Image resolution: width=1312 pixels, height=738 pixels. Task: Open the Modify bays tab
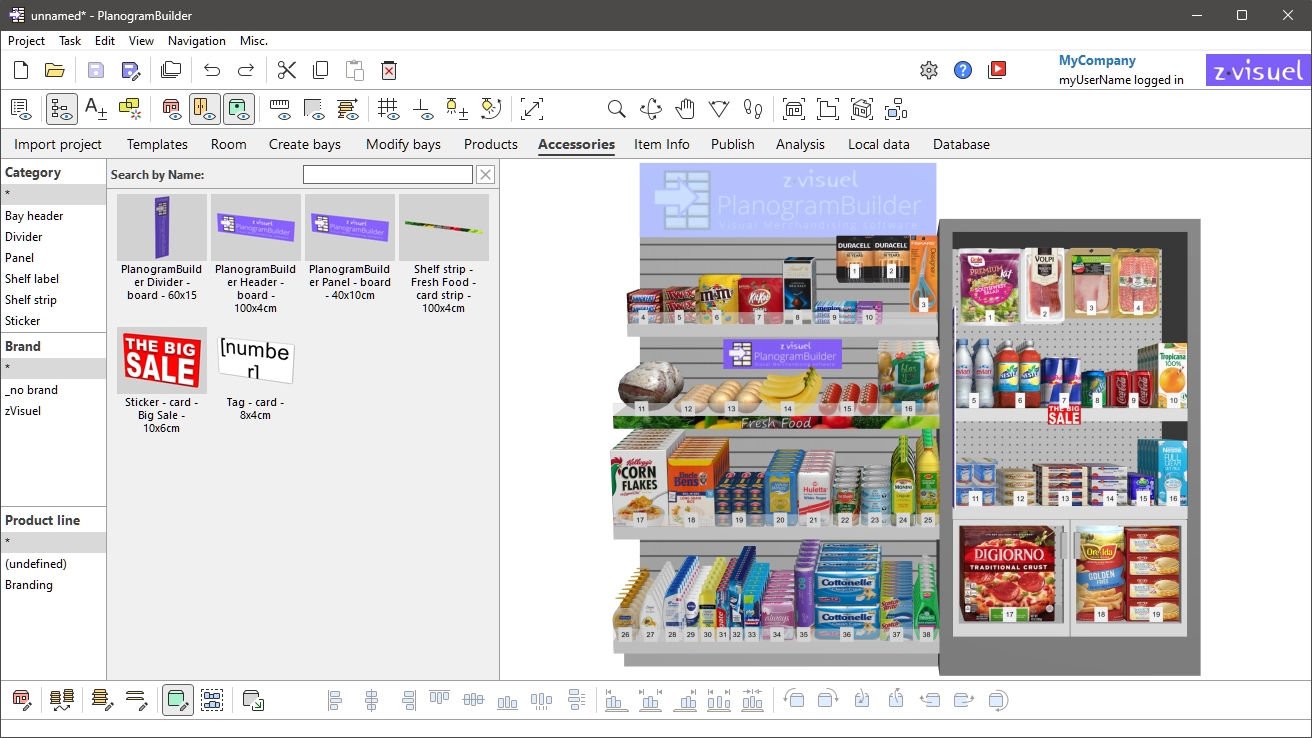click(x=403, y=144)
